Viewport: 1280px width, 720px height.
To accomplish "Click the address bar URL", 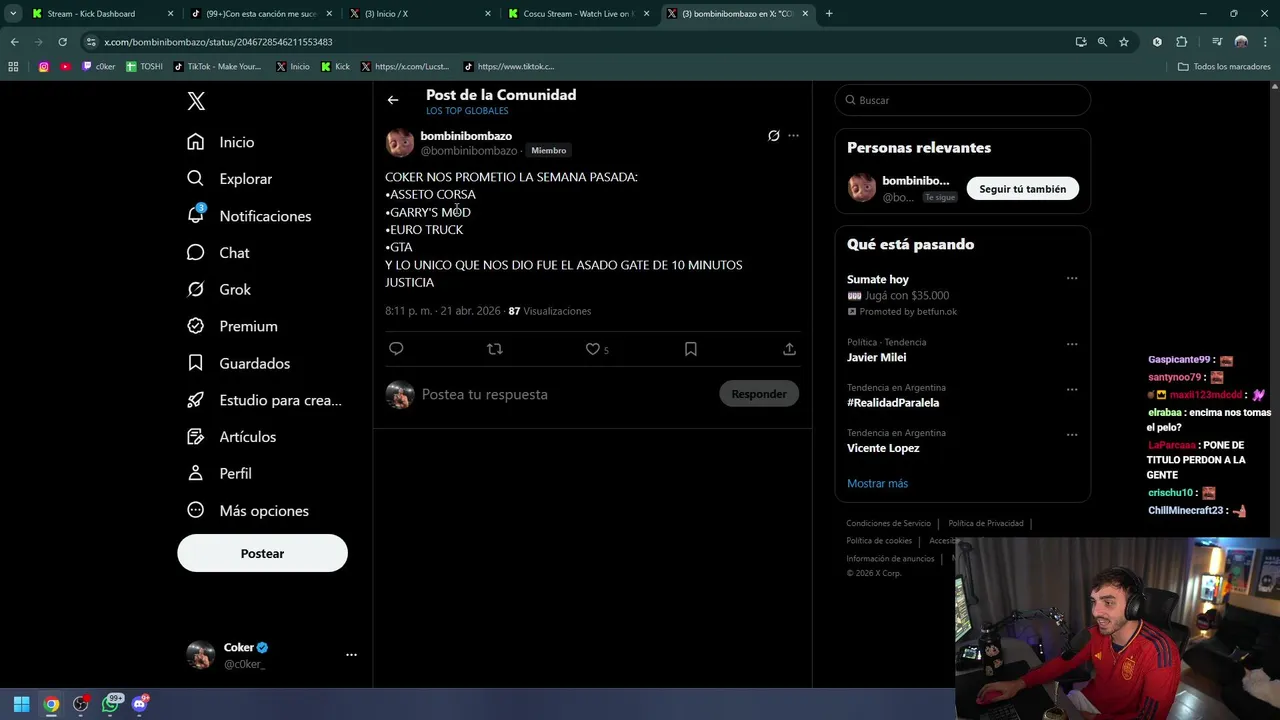I will point(218,42).
